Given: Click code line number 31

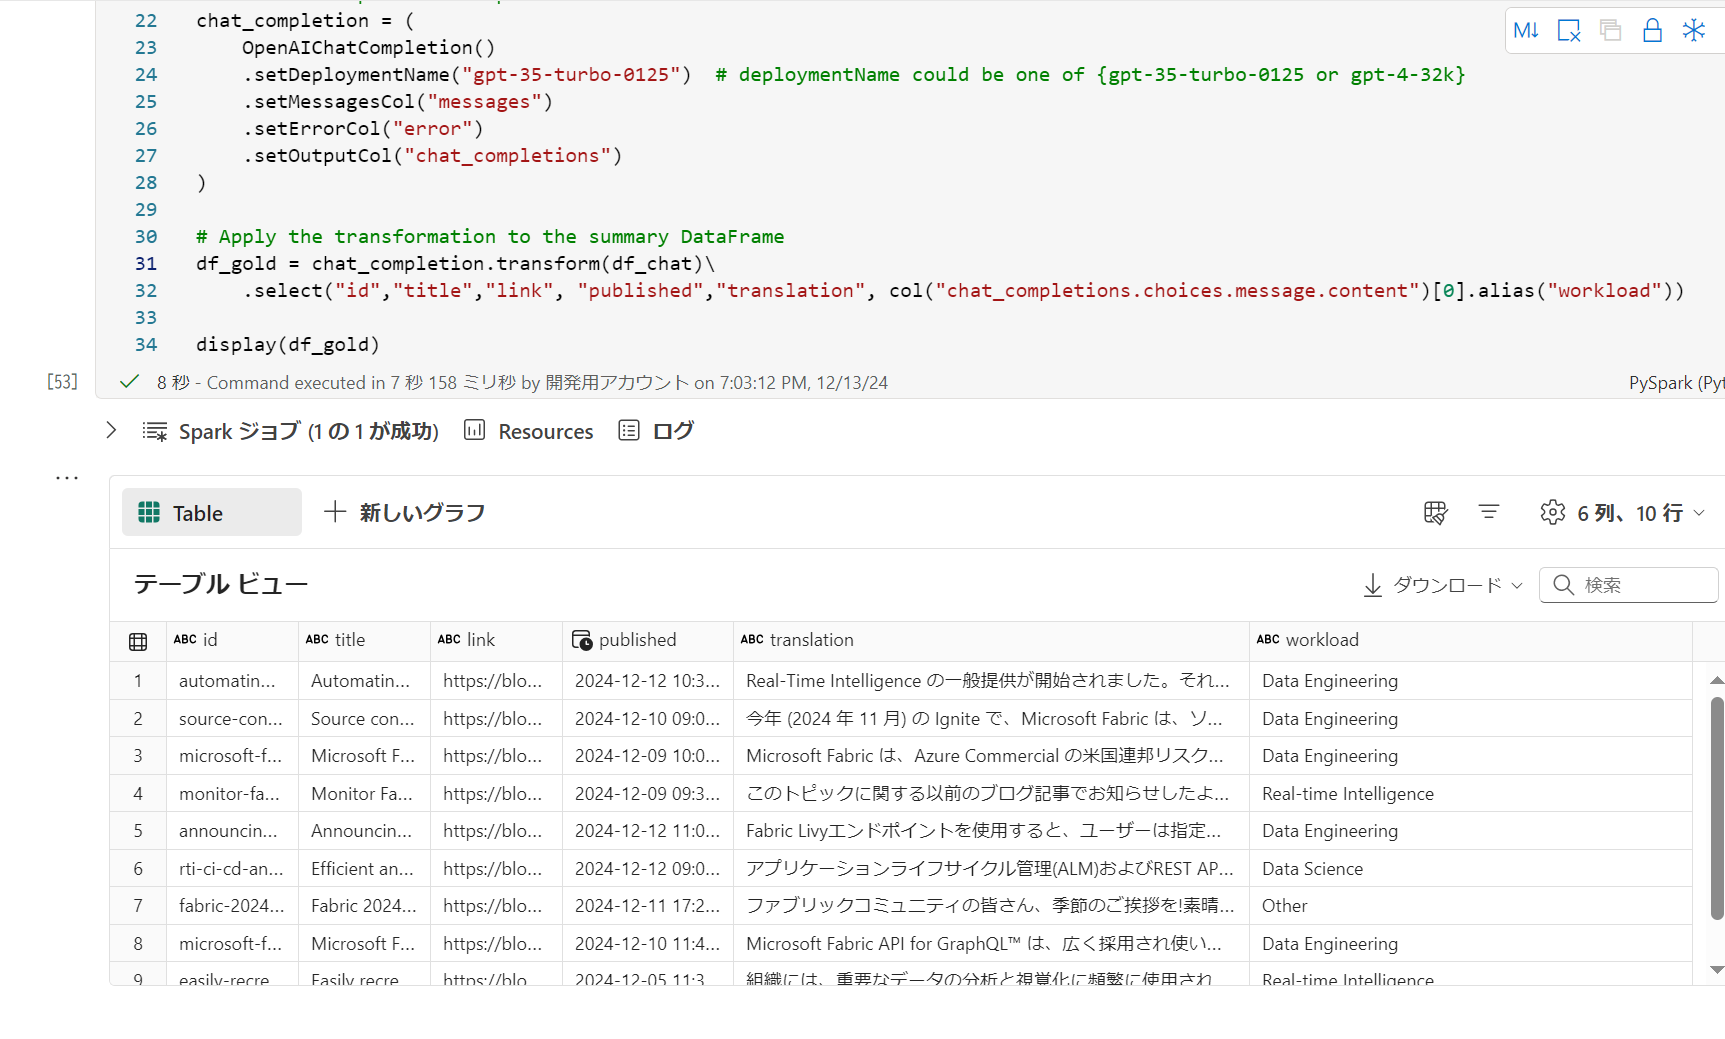Looking at the screenshot, I should 146,264.
